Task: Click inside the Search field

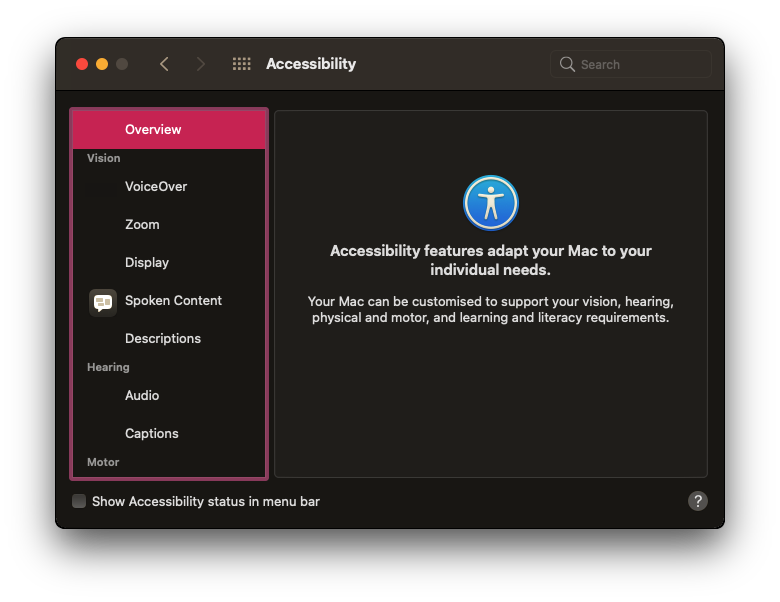Action: [x=631, y=64]
